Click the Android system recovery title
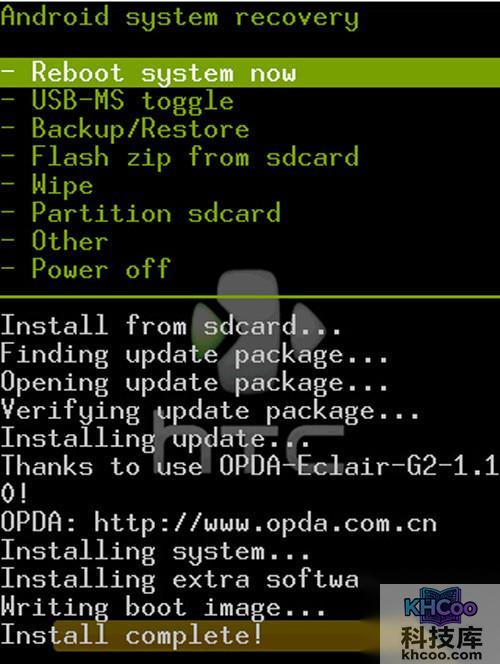The image size is (500, 664). coord(180,17)
